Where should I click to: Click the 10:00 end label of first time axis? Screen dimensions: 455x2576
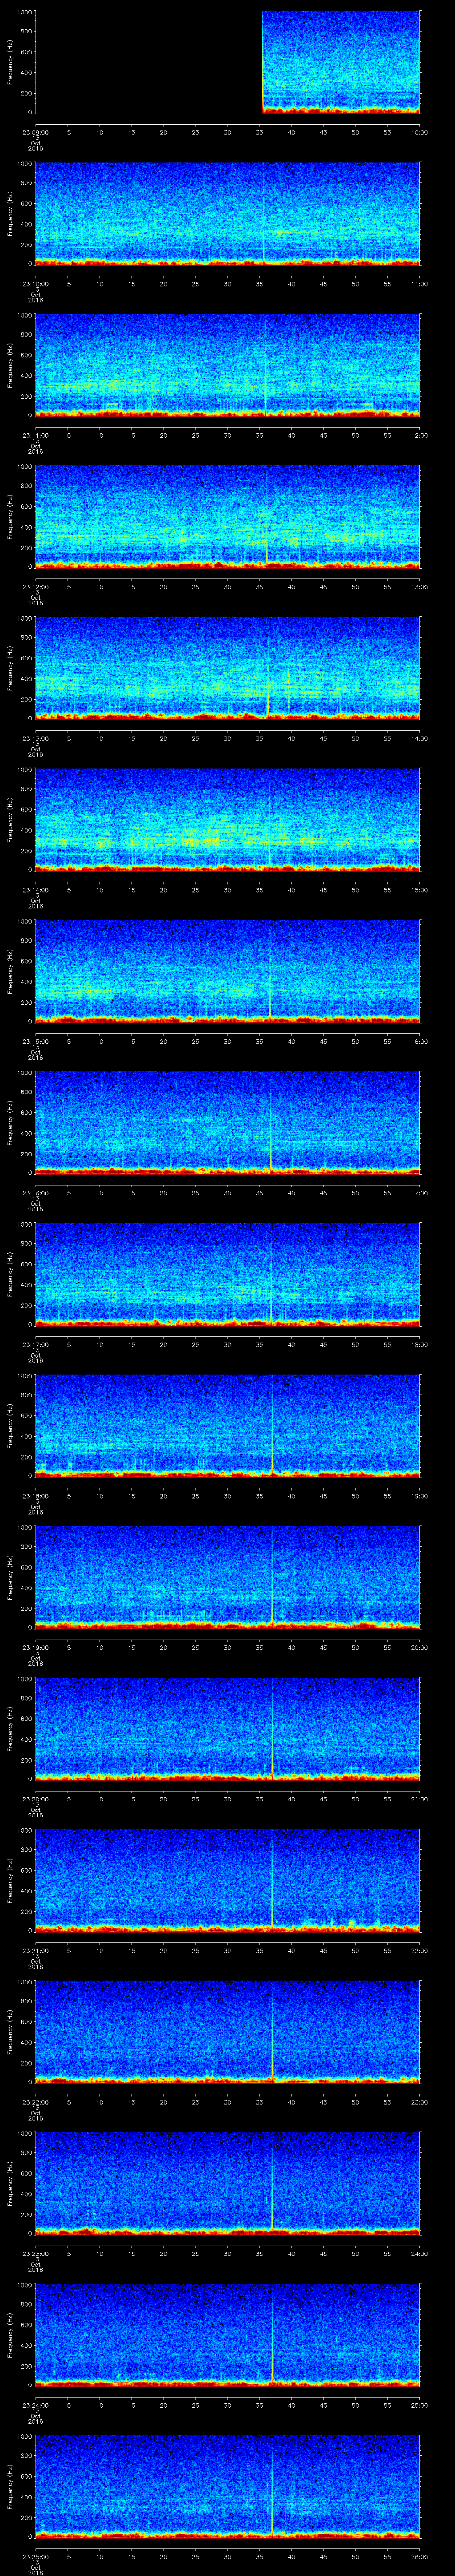[x=419, y=131]
